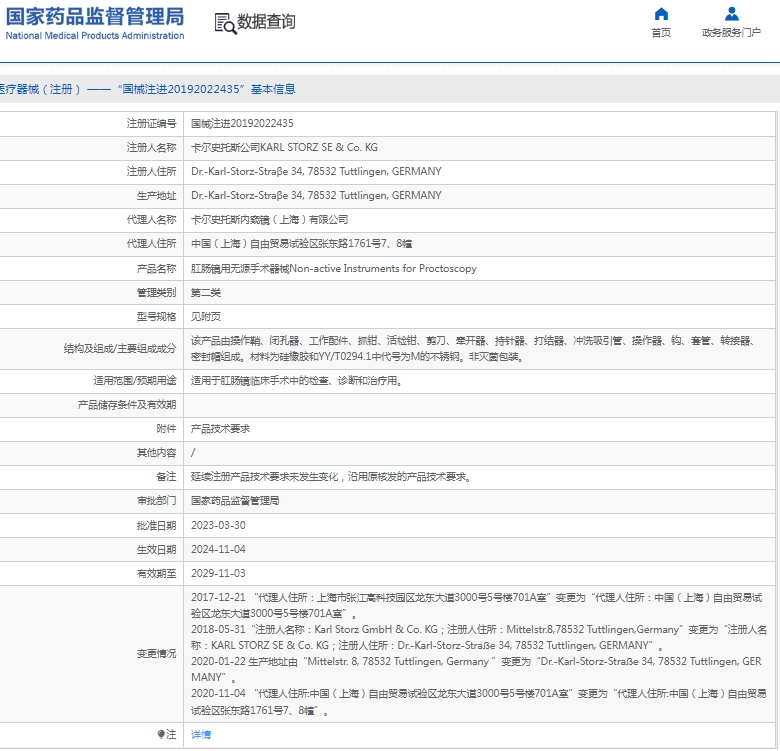Open the 详情 link in the 注 row
The image size is (780, 751).
coord(201,735)
